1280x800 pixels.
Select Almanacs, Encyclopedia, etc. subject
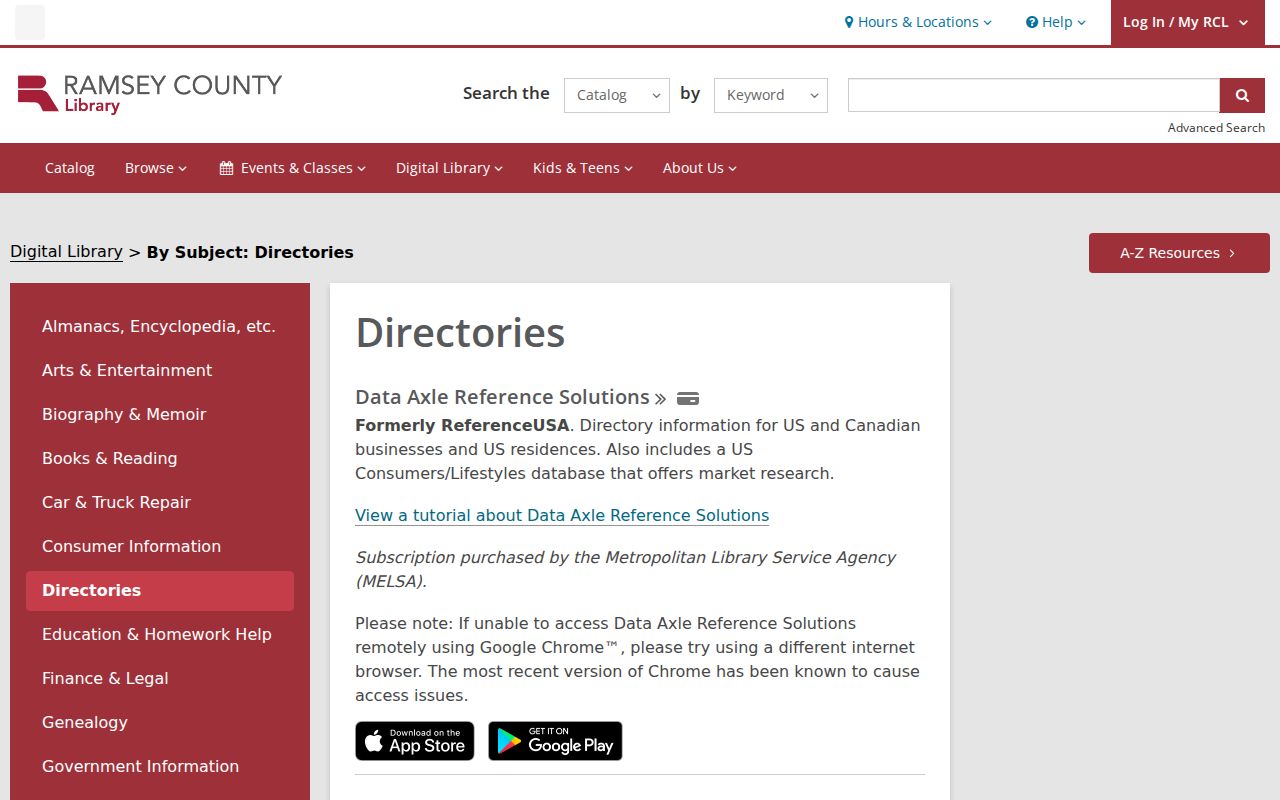160,326
